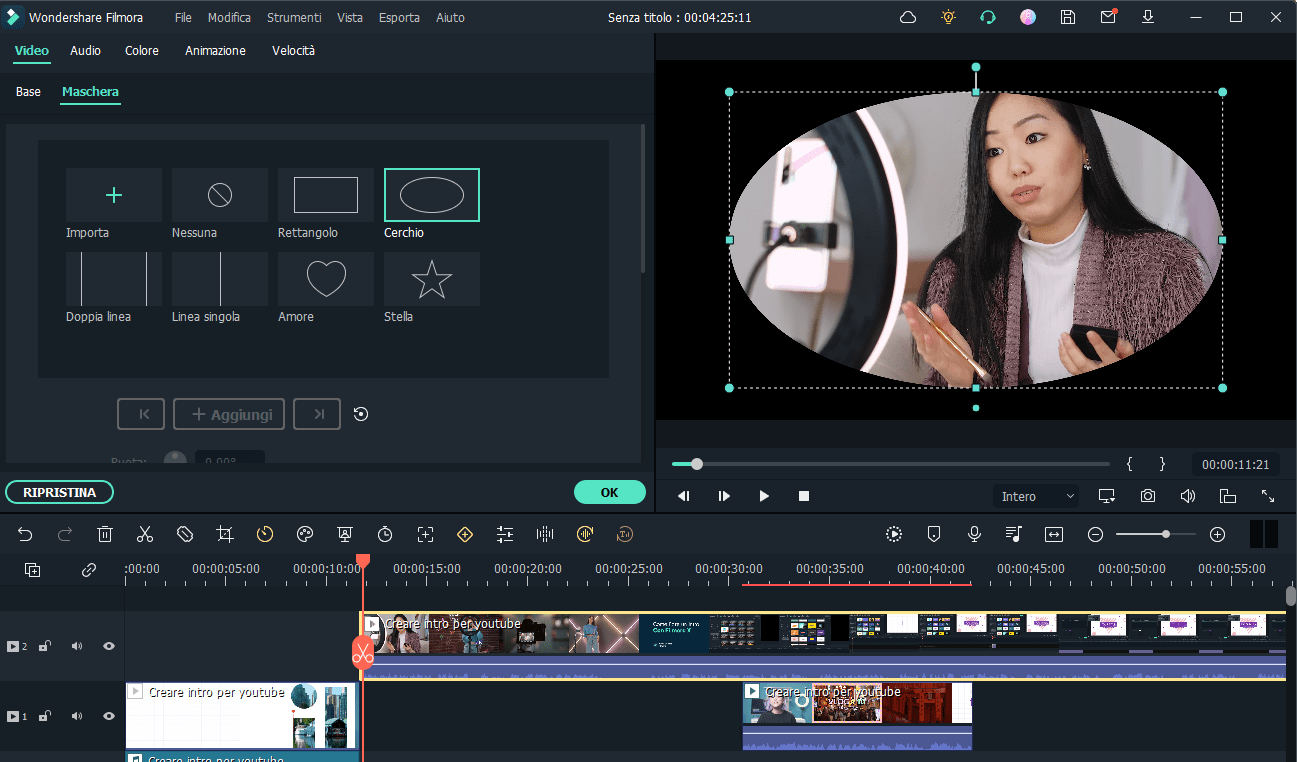Select the Stella star mask
Viewport: 1297px width, 762px height.
(x=432, y=279)
